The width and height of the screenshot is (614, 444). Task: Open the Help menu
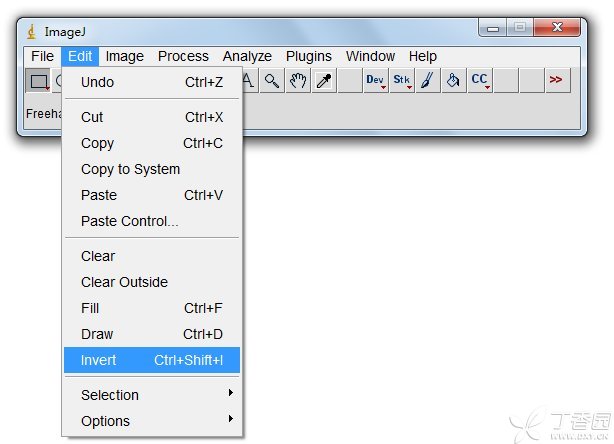tap(423, 56)
